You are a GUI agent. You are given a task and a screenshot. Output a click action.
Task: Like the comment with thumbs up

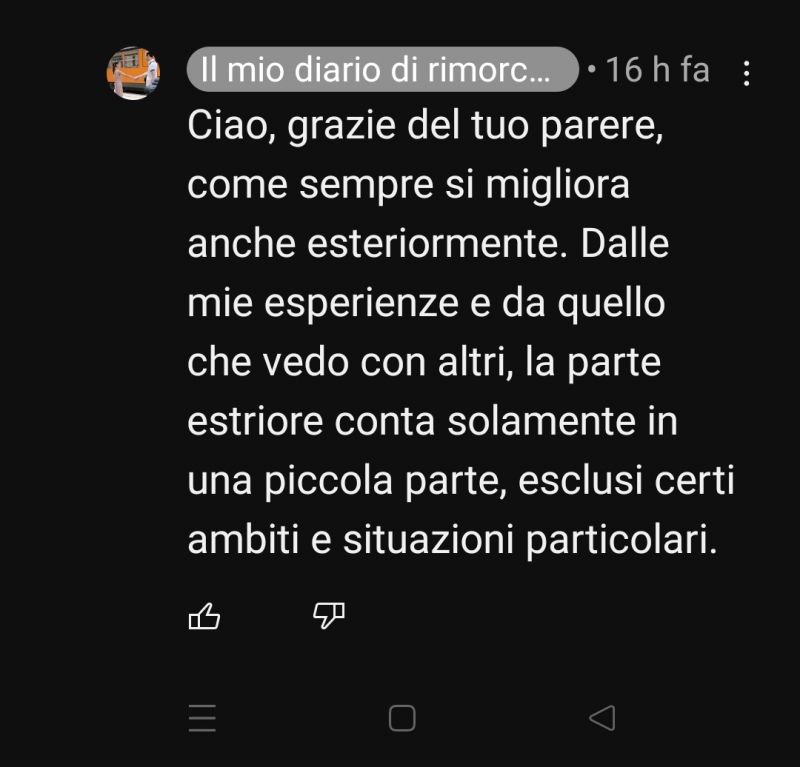point(205,616)
